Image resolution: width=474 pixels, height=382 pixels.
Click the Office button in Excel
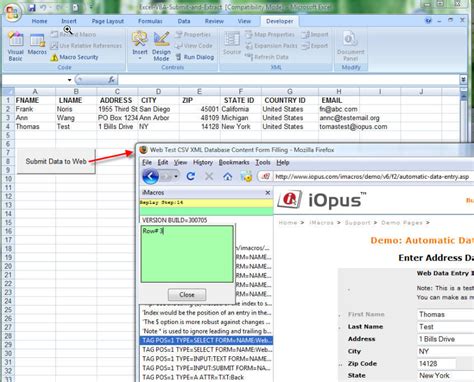click(12, 12)
